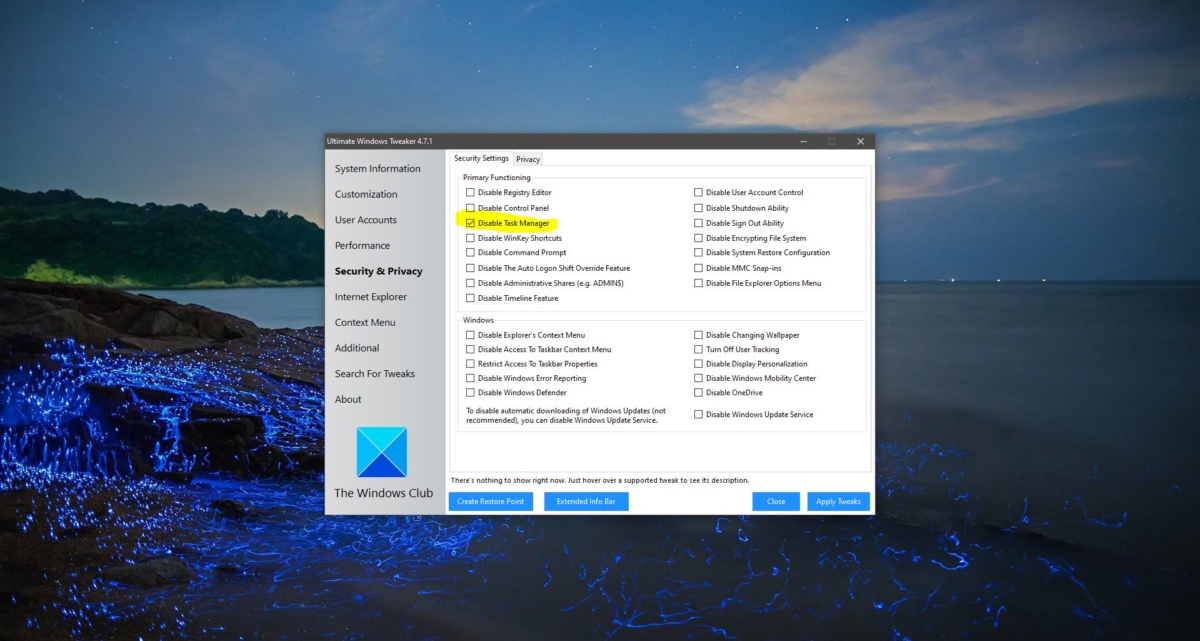
Task: Open the Extended Info Bar
Action: point(586,501)
